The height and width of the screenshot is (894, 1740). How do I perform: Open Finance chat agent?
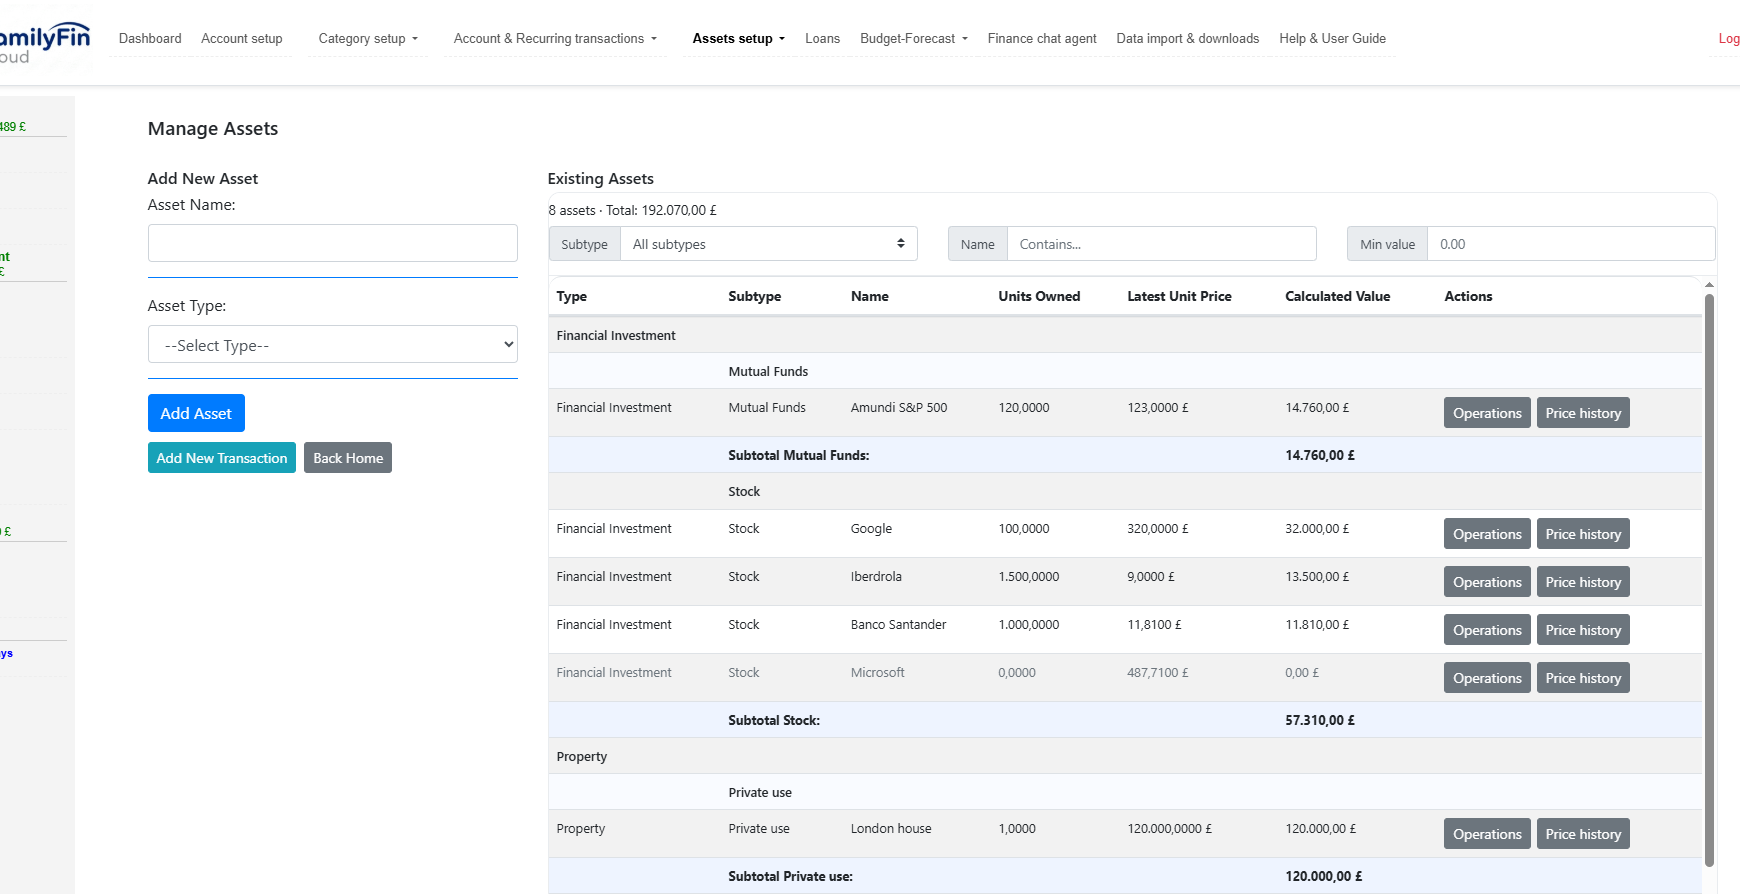tap(1042, 39)
